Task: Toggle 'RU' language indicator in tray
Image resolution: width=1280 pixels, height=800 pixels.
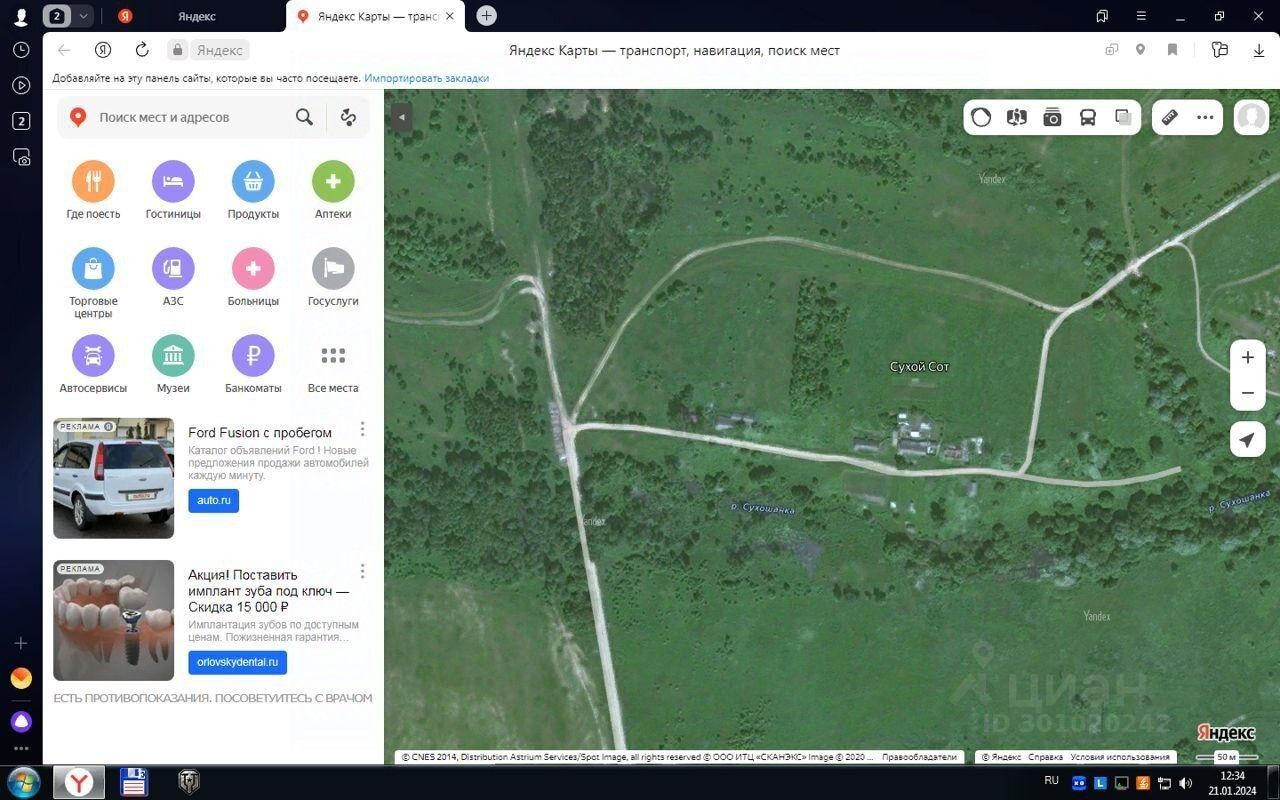Action: coord(1051,780)
